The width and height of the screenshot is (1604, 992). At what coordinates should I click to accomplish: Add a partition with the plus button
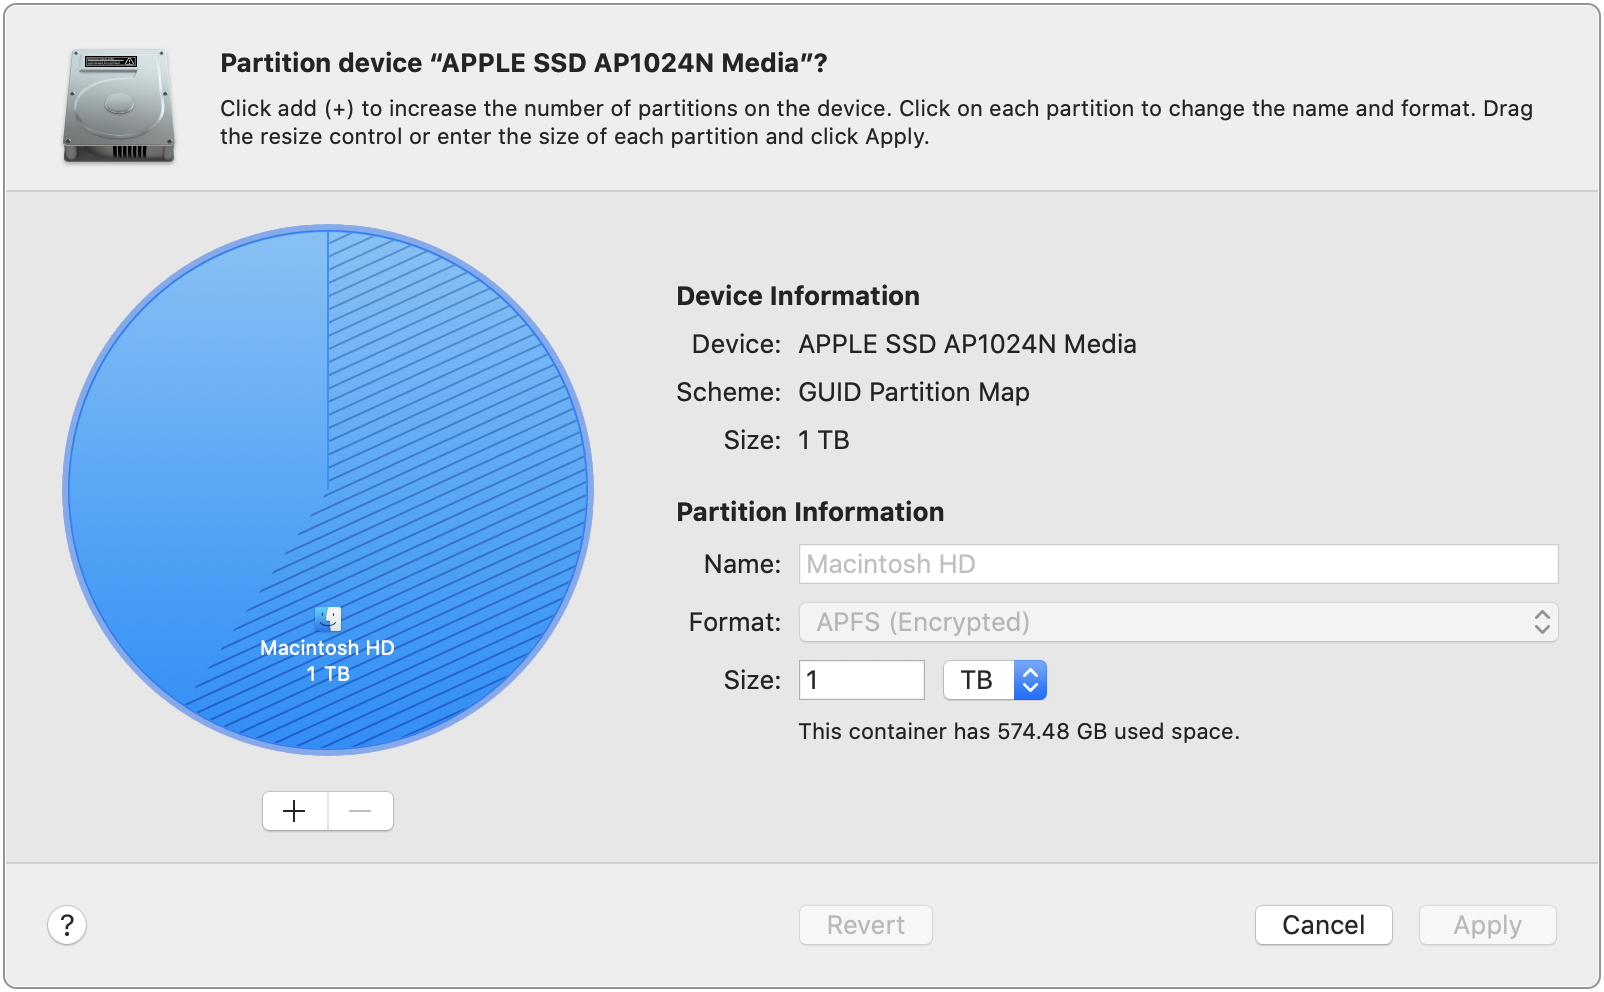pyautogui.click(x=295, y=811)
